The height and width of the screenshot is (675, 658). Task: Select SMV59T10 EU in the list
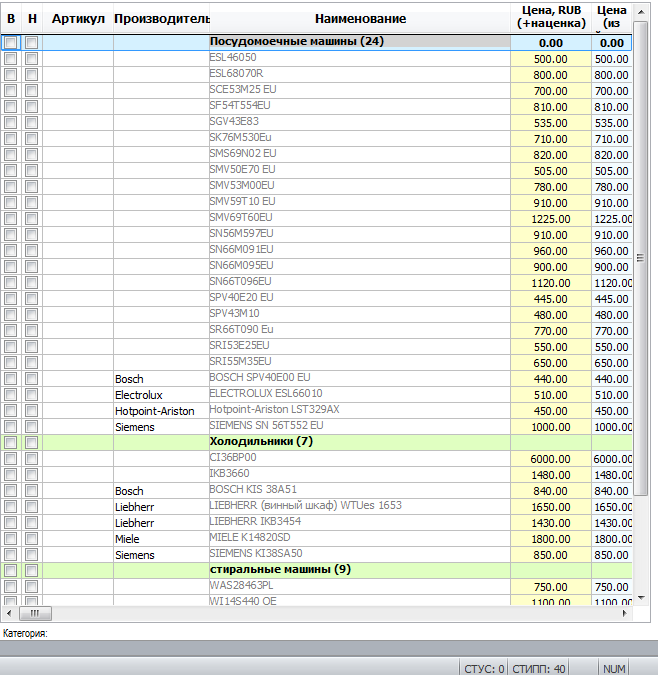[316, 202]
